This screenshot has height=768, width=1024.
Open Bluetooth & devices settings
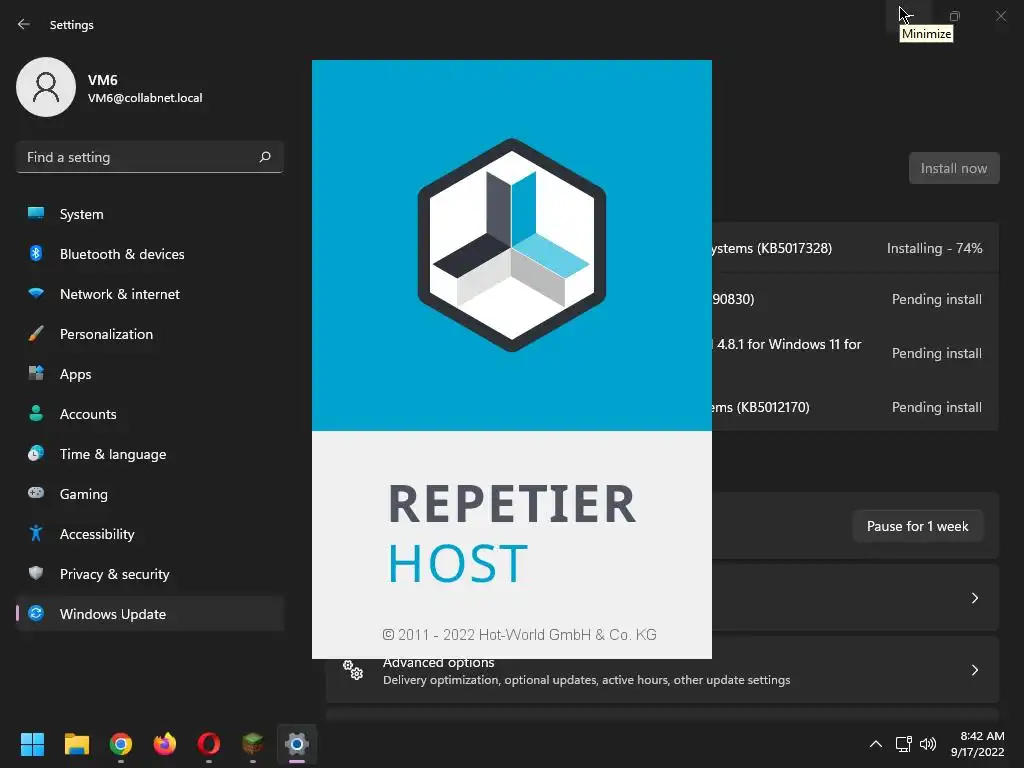tap(150, 254)
